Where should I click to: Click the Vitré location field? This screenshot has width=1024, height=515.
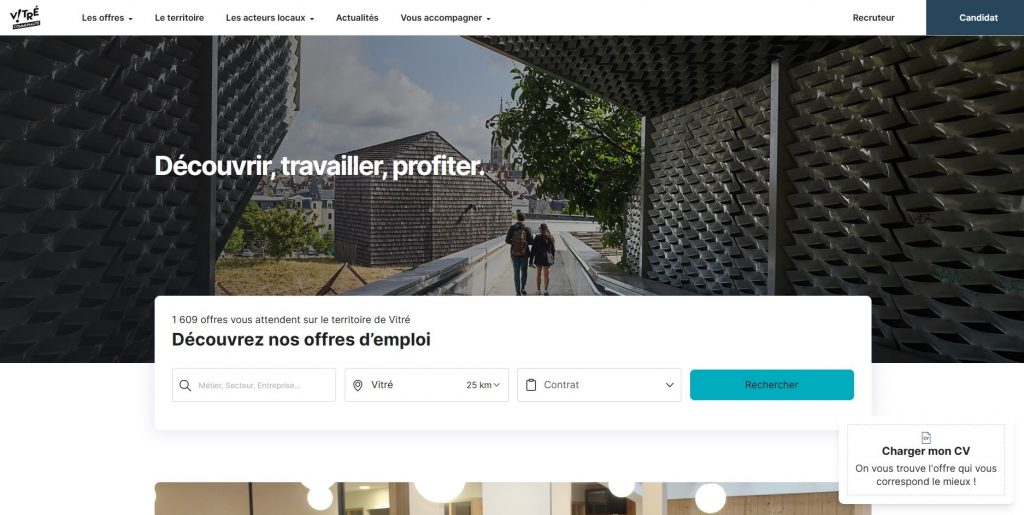click(x=426, y=385)
